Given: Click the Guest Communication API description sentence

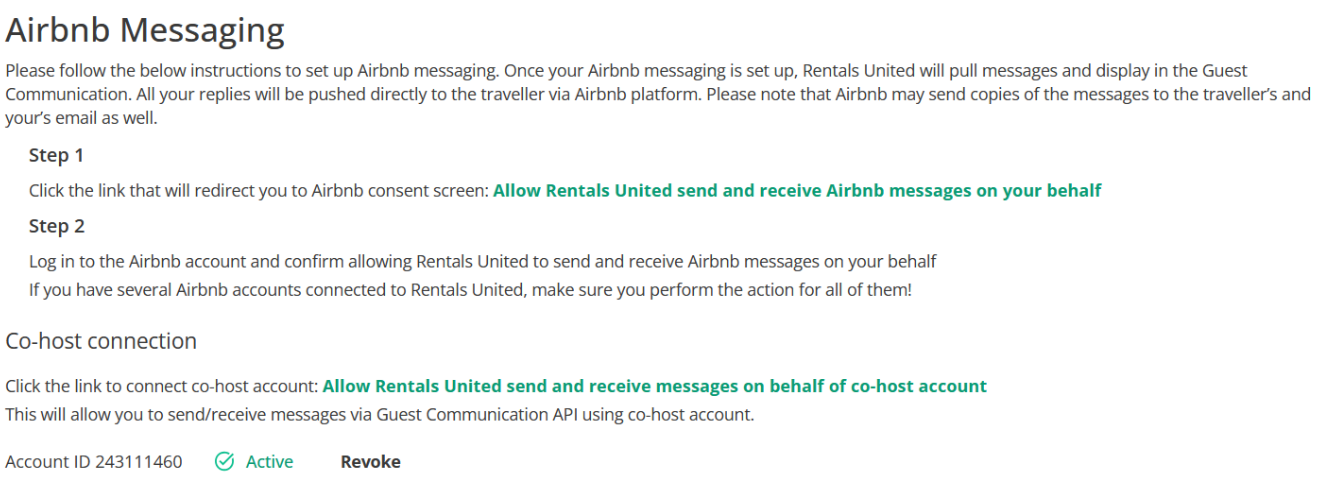Looking at the screenshot, I should click(x=380, y=414).
